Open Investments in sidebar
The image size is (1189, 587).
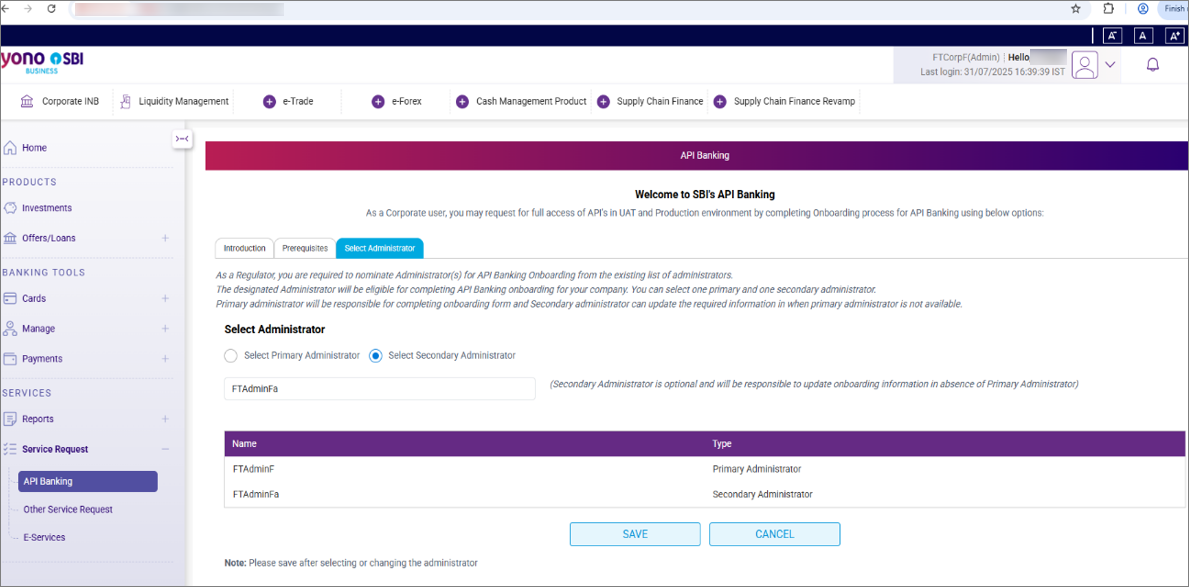tap(47, 208)
